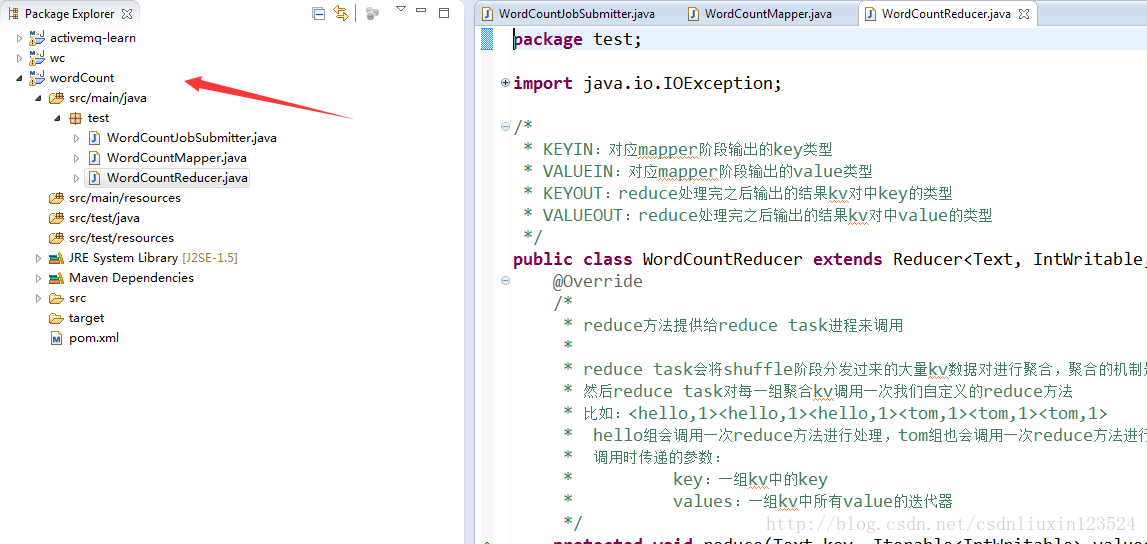Select the wordCount project icon

(37, 78)
